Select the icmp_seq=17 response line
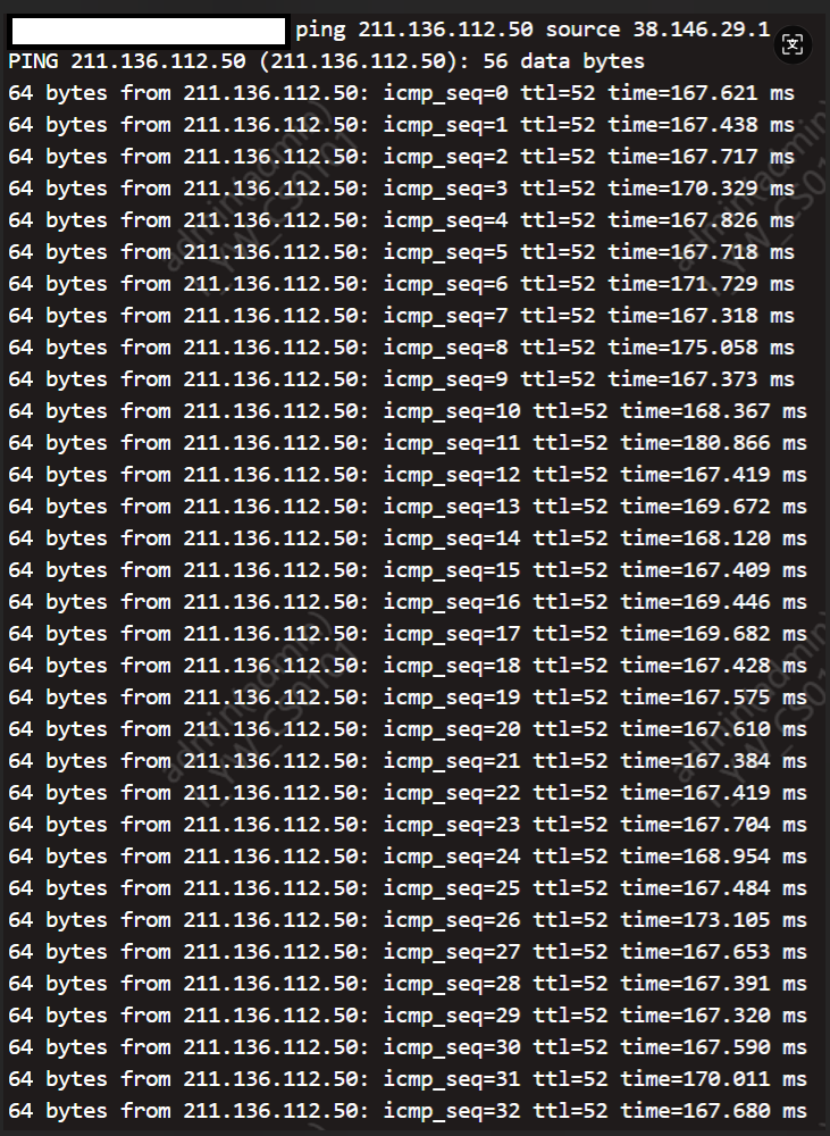 tap(408, 633)
